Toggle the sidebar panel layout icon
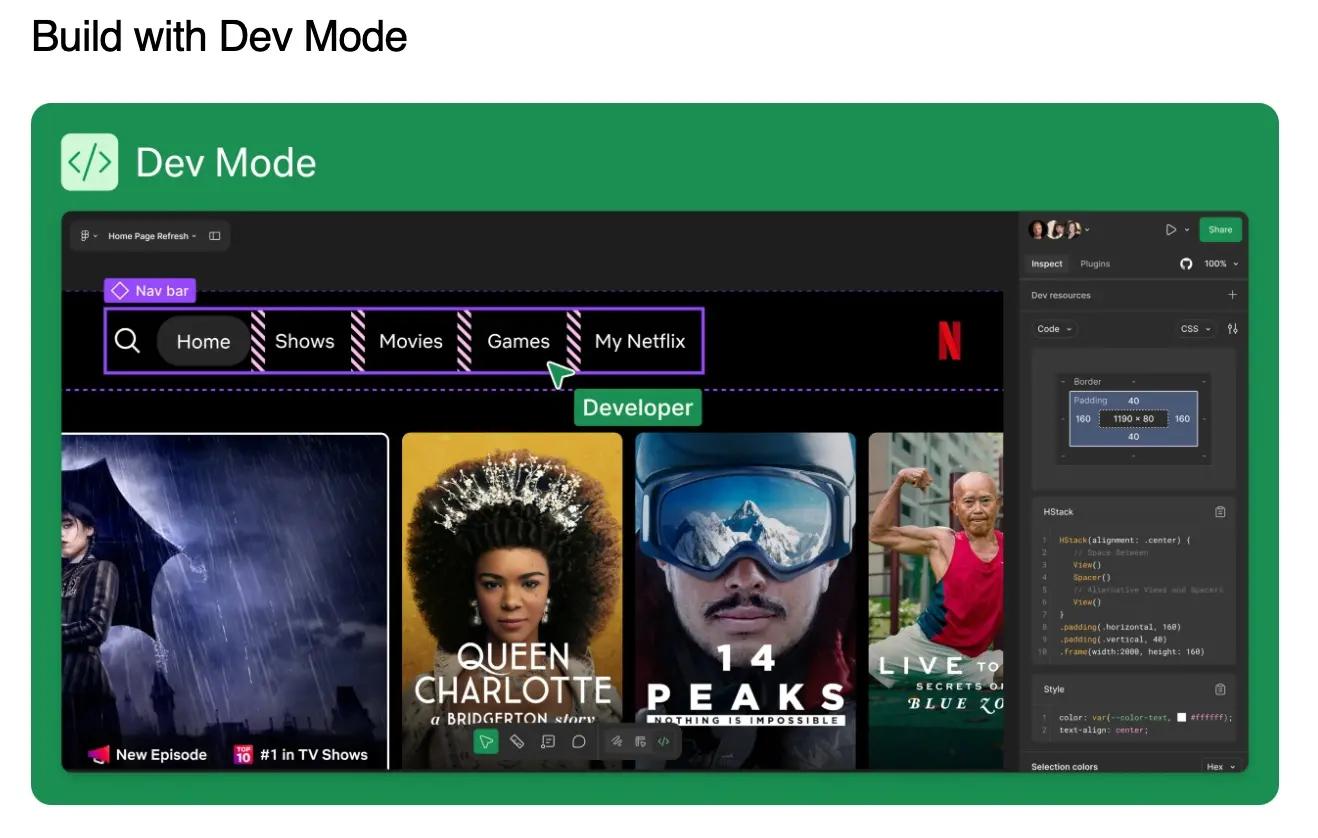 214,236
